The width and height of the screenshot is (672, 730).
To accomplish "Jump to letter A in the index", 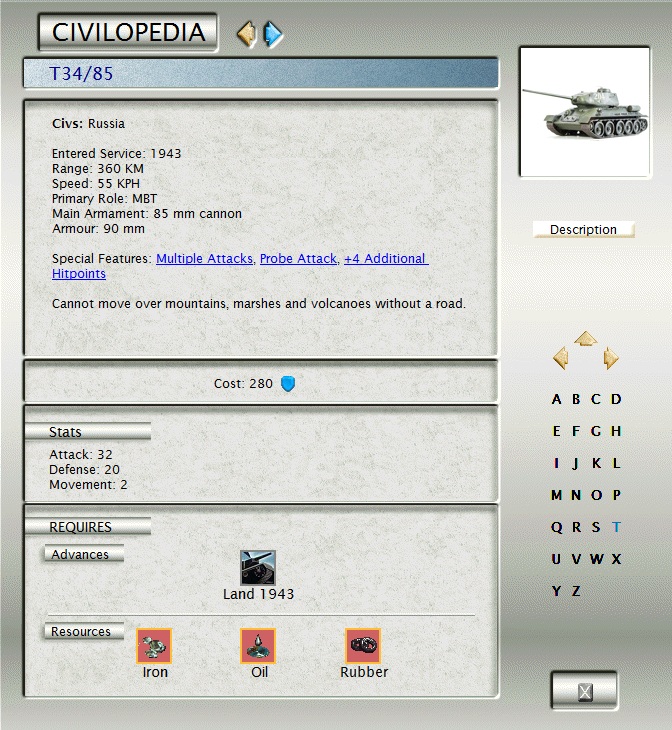I will (x=557, y=399).
